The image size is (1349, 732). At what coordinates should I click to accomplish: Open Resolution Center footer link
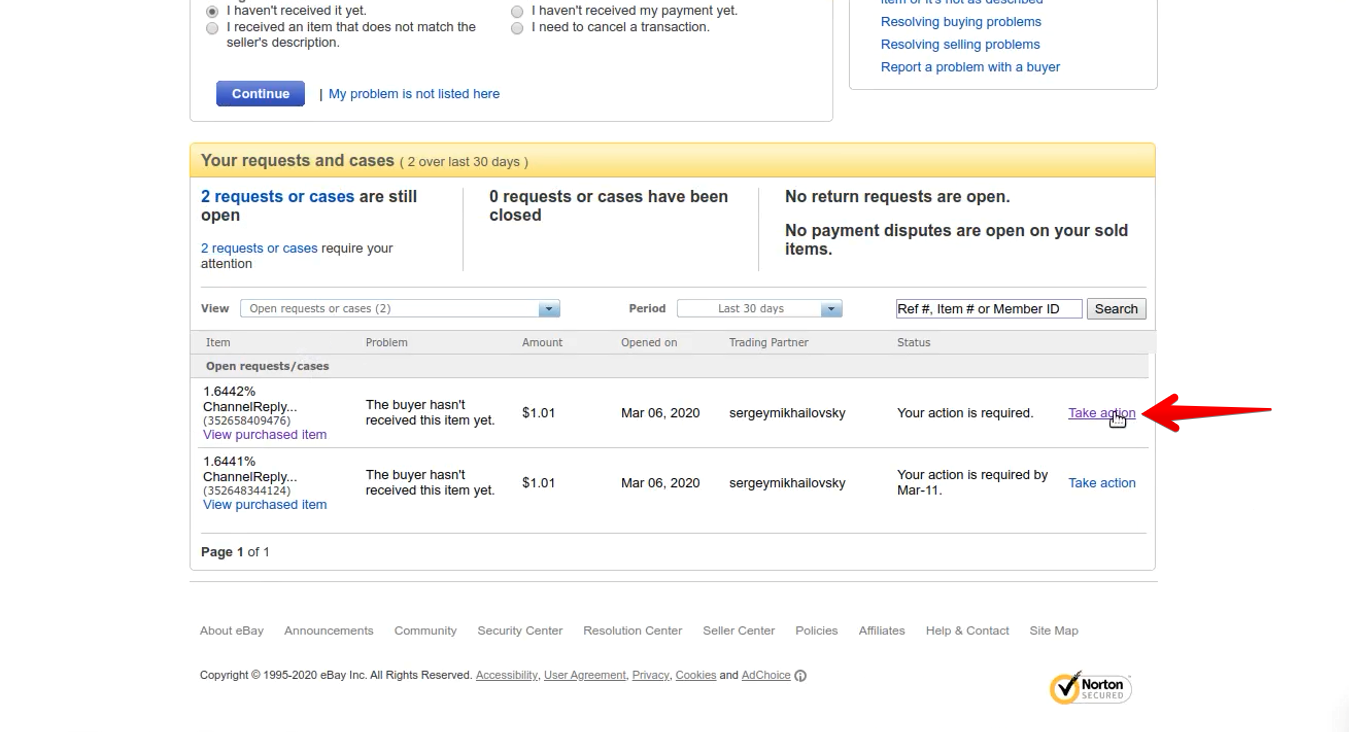coord(633,631)
